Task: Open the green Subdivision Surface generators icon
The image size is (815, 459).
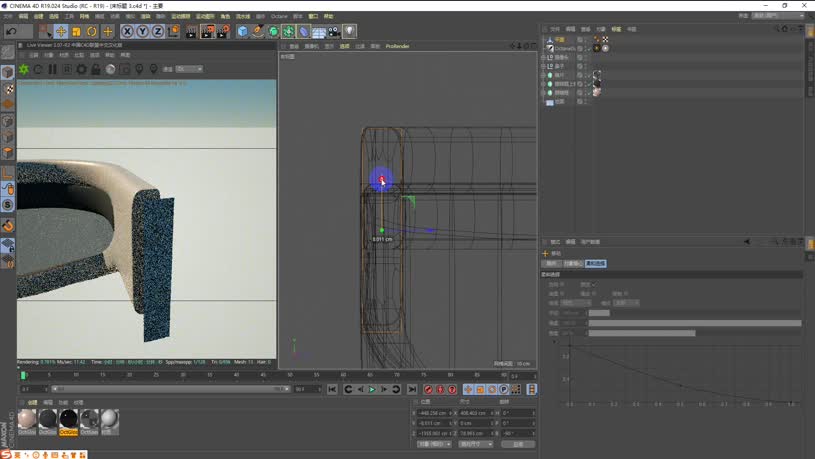Action: [273, 31]
